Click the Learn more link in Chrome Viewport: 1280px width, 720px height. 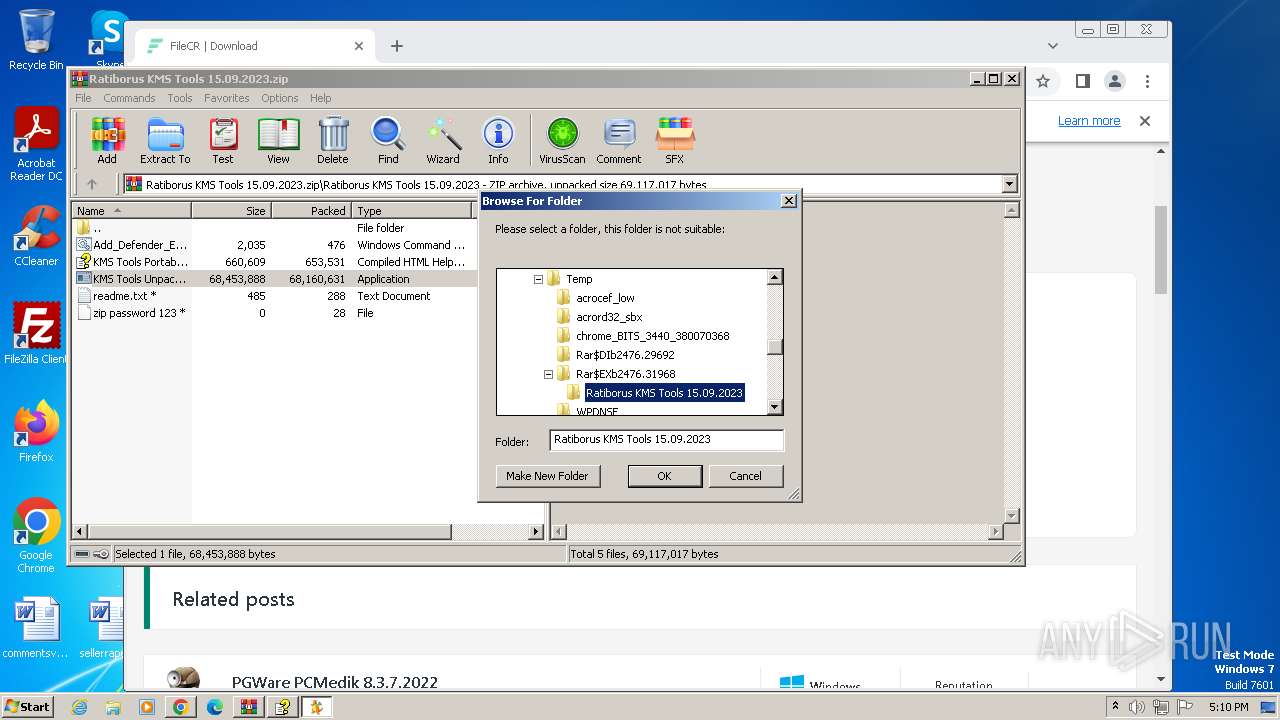[x=1089, y=121]
